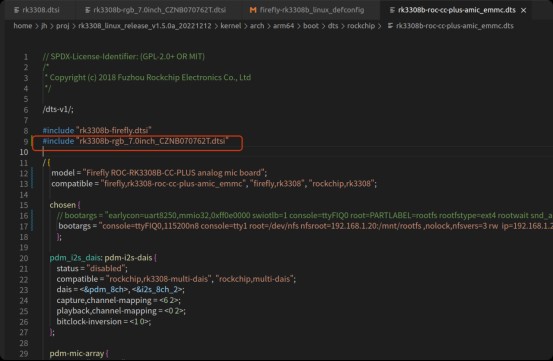553x361 pixels.
Task: Click line number 1 in gutter
Action: pyautogui.click(x=26, y=57)
